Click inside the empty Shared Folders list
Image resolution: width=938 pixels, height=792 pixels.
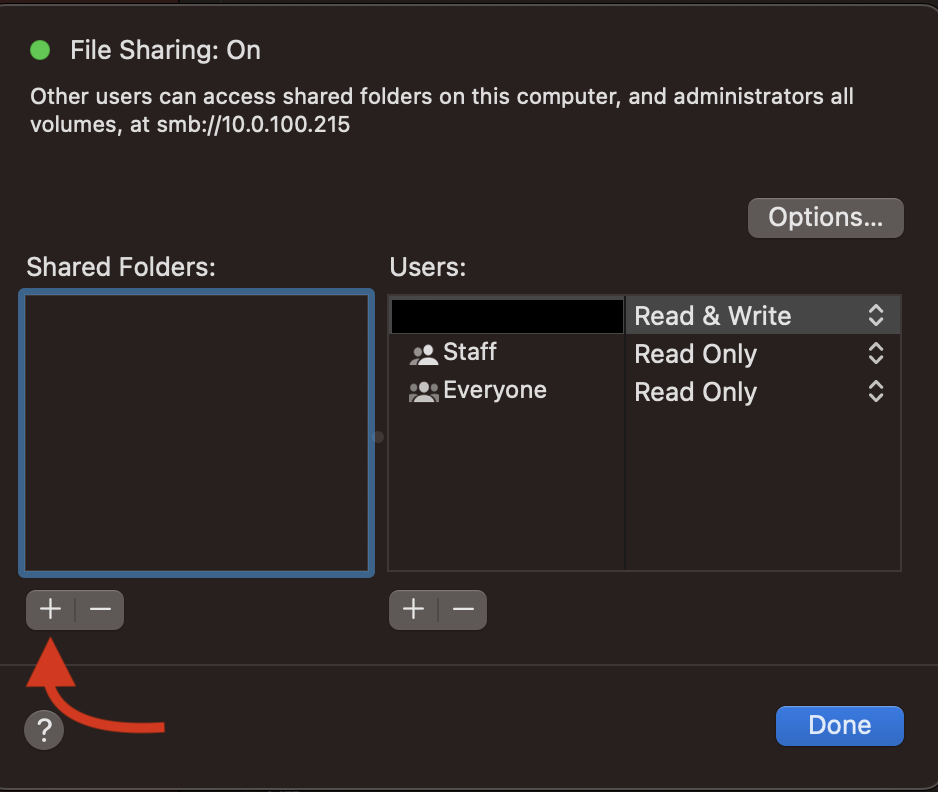click(196, 432)
